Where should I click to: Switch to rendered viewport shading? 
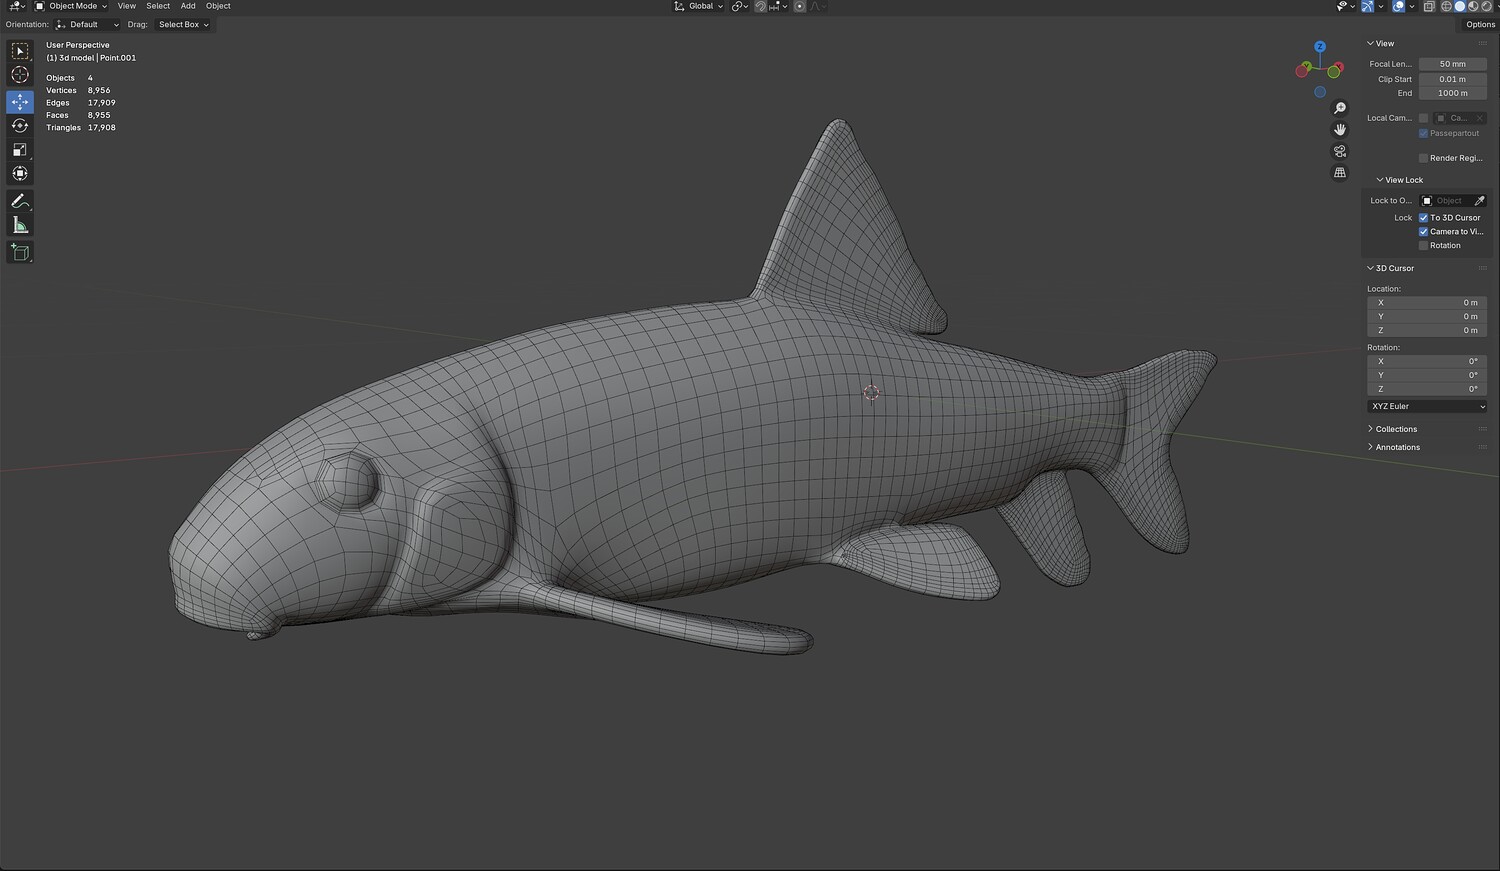(x=1486, y=6)
